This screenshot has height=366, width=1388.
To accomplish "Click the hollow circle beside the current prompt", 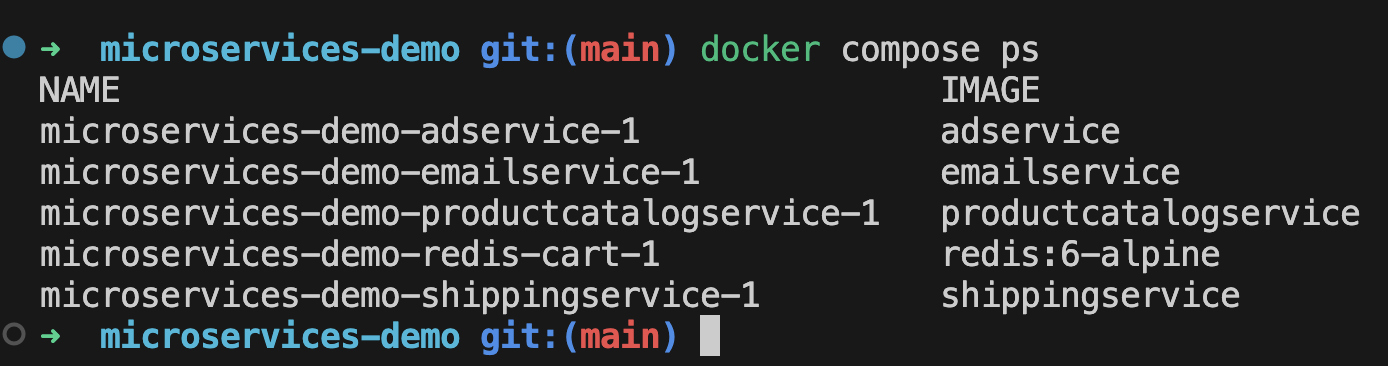I will pyautogui.click(x=13, y=334).
